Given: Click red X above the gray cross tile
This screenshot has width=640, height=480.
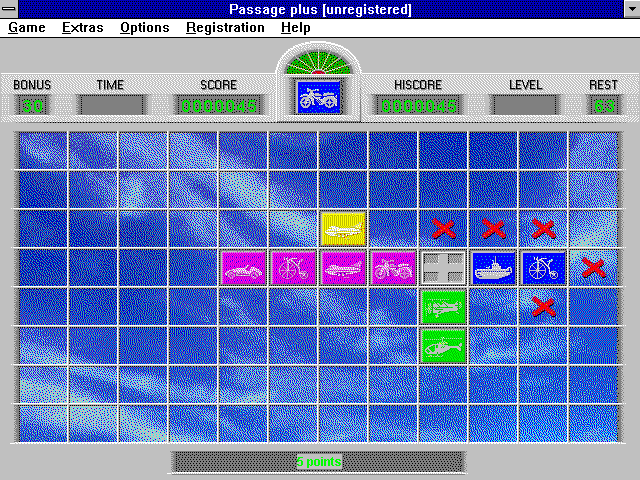Looking at the screenshot, I should [x=443, y=228].
